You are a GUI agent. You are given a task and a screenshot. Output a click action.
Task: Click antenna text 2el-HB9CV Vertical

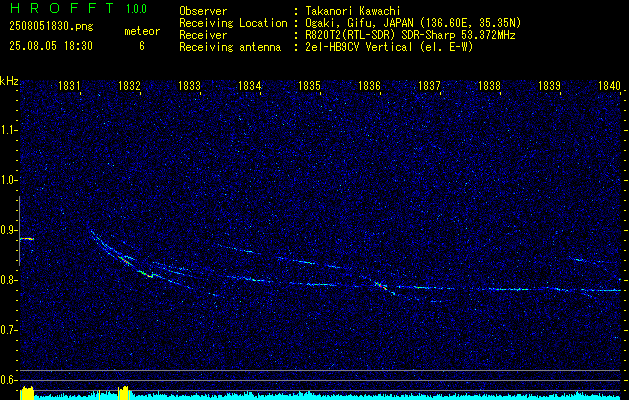(x=359, y=47)
